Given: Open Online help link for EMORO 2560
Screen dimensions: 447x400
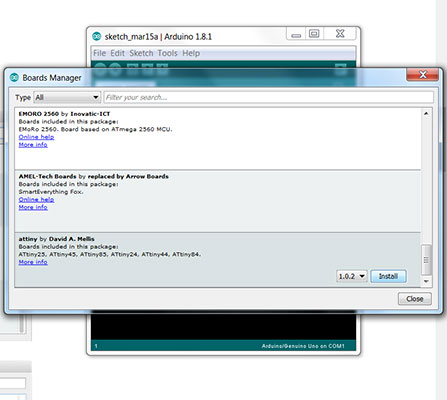Looking at the screenshot, I should 36,137.
